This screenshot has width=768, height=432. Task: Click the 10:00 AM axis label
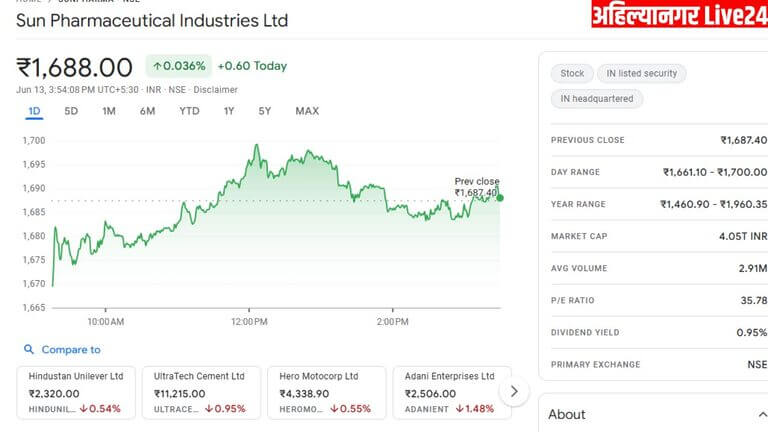[105, 322]
